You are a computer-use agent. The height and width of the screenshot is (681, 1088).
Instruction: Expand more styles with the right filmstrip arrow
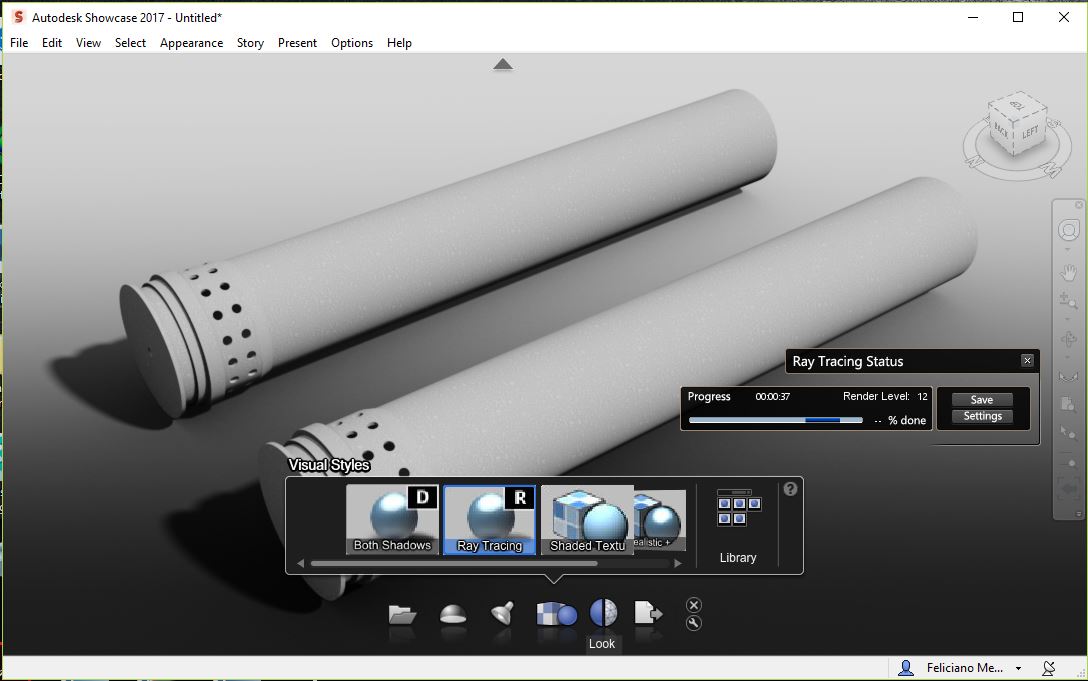click(x=678, y=563)
